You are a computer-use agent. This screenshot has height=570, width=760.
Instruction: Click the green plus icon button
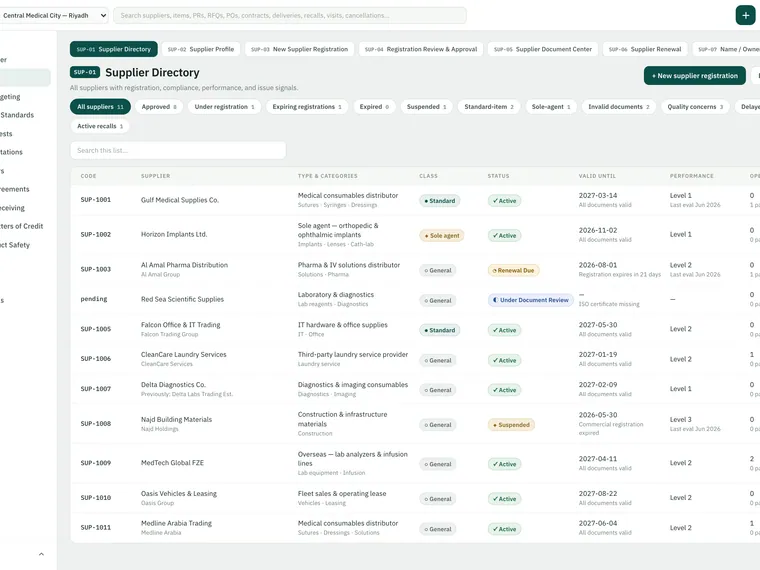(x=745, y=15)
